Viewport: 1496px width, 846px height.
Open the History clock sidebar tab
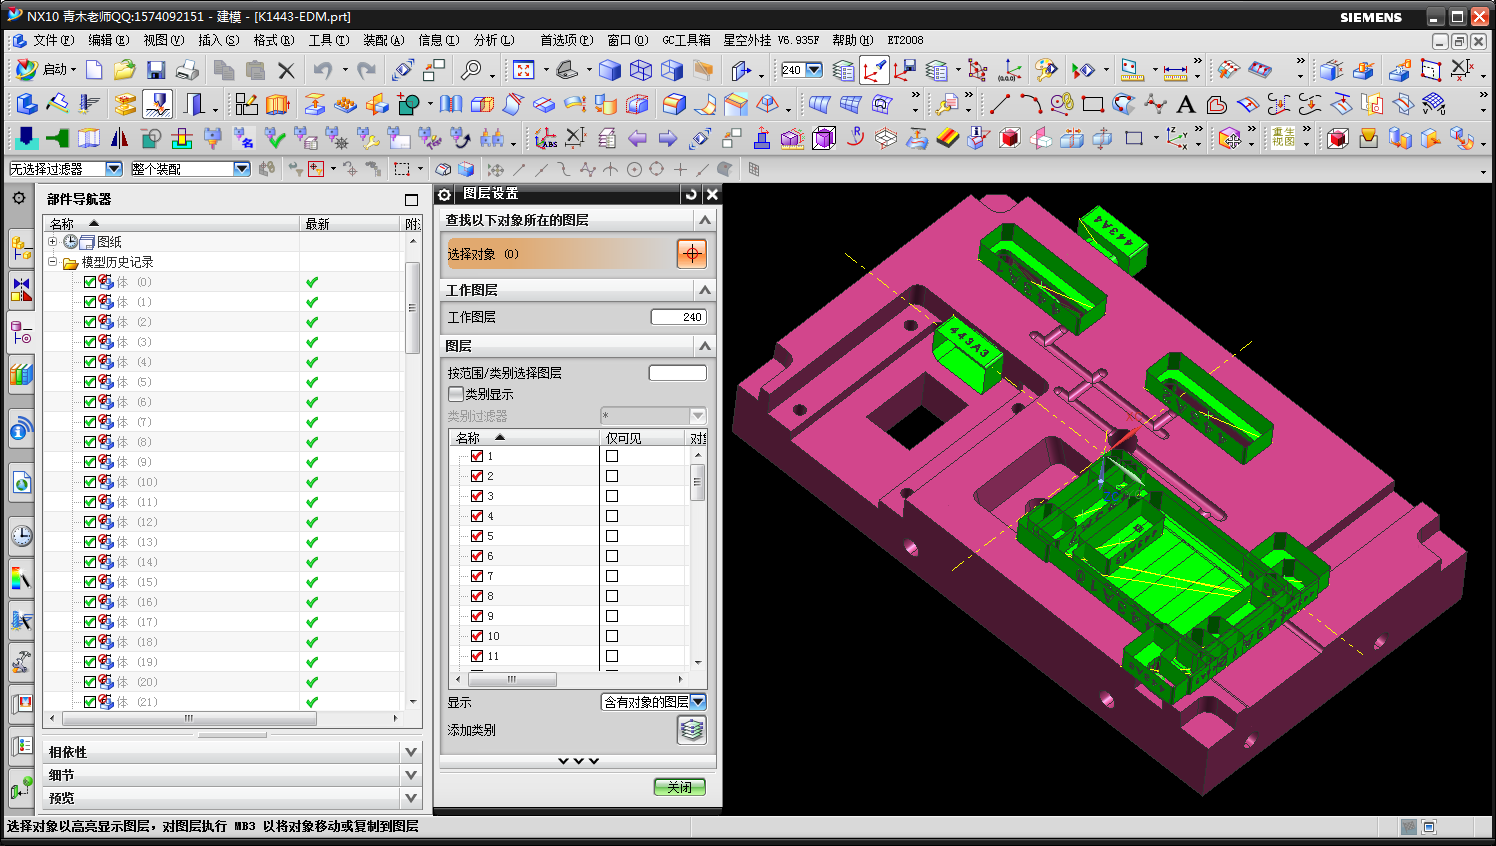pyautogui.click(x=21, y=536)
